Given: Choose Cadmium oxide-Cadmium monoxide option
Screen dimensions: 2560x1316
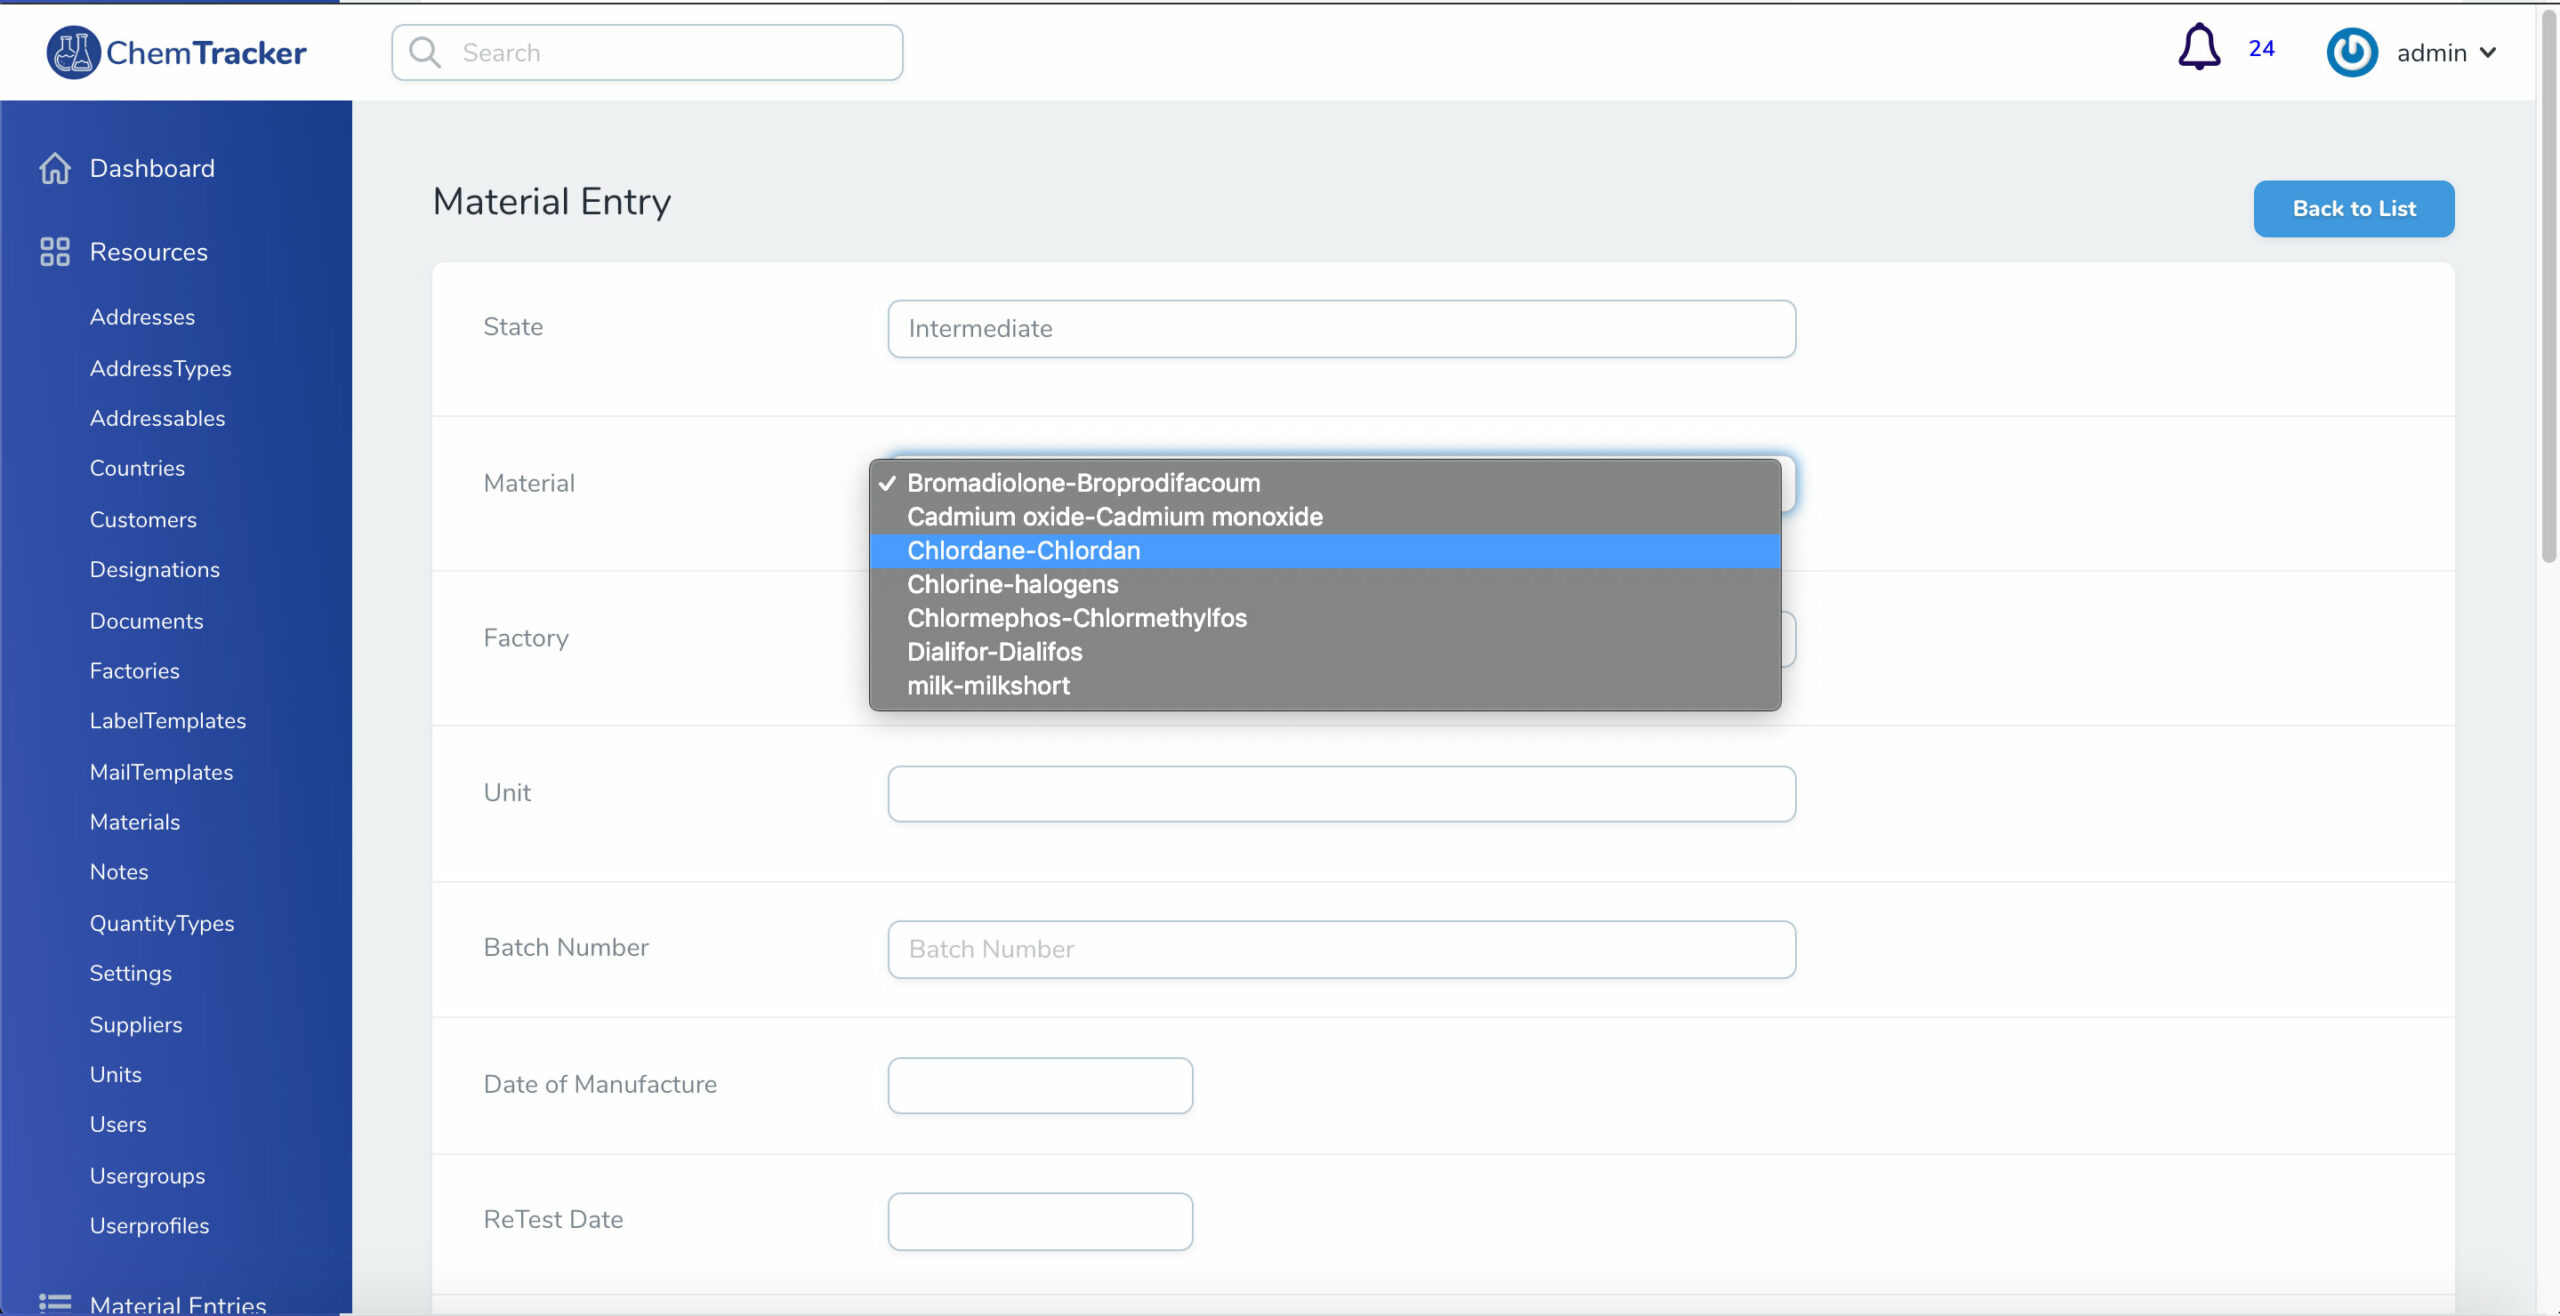Looking at the screenshot, I should tap(1114, 516).
